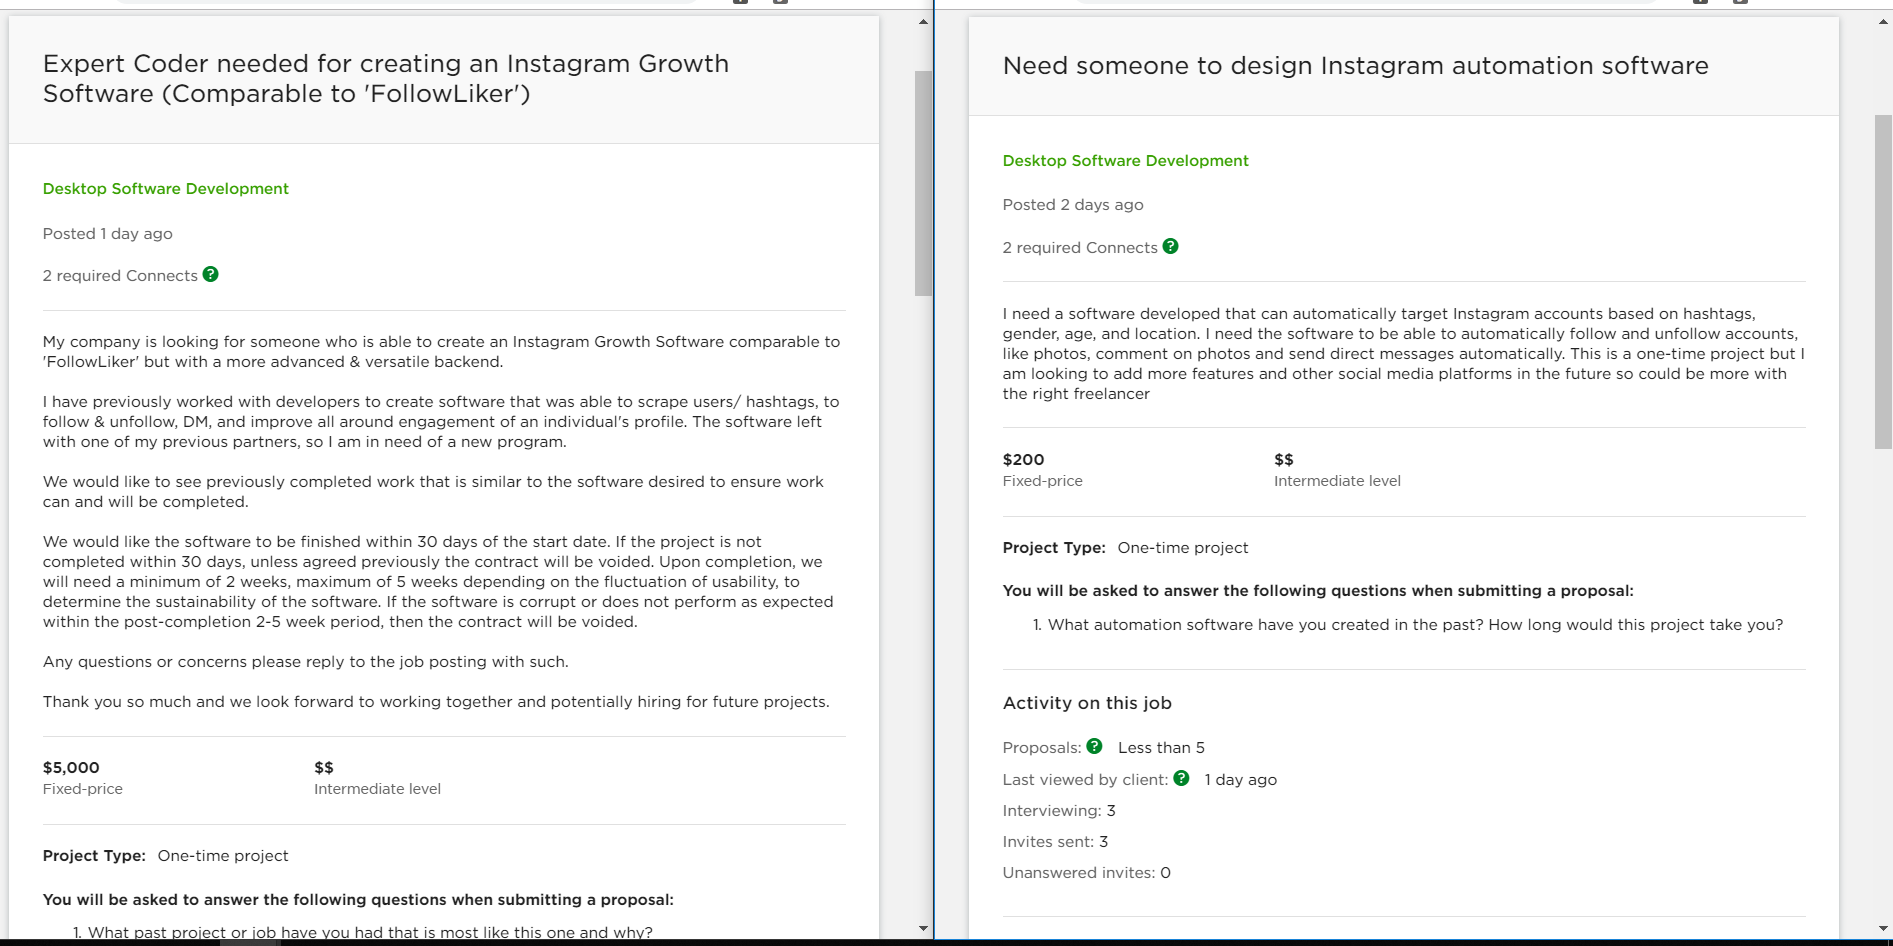1893x946 pixels.
Task: Click the 'What automation software have you created' question
Action: click(x=1414, y=625)
